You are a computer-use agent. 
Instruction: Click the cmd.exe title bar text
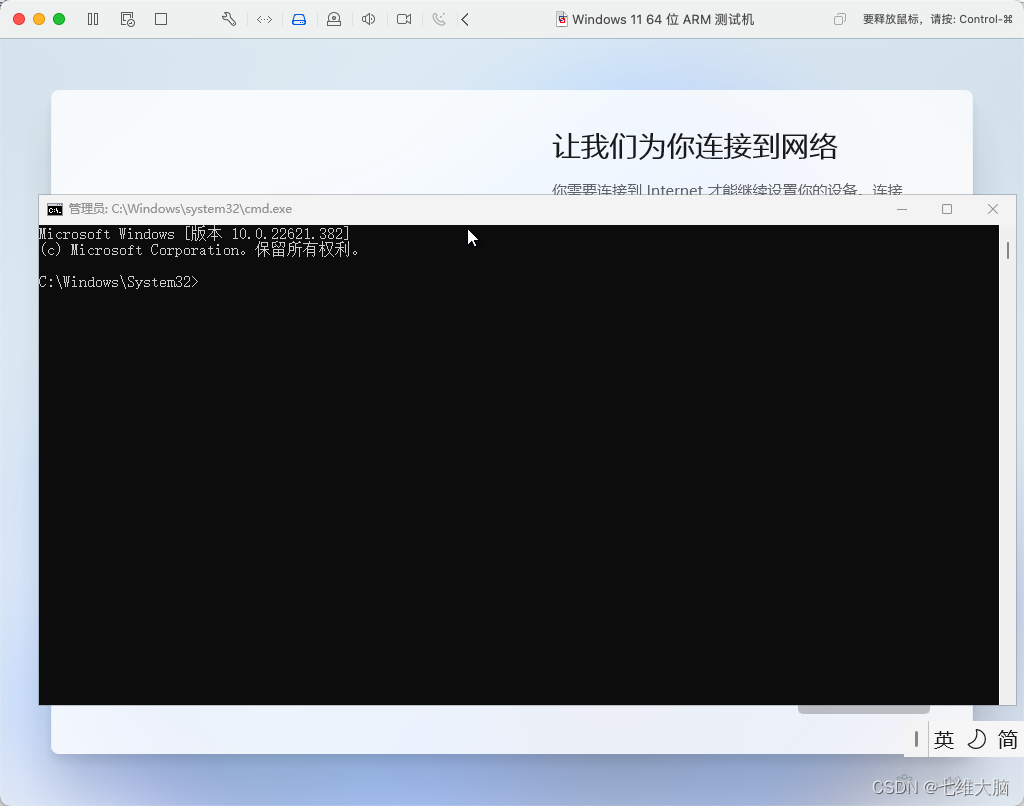[x=180, y=209]
